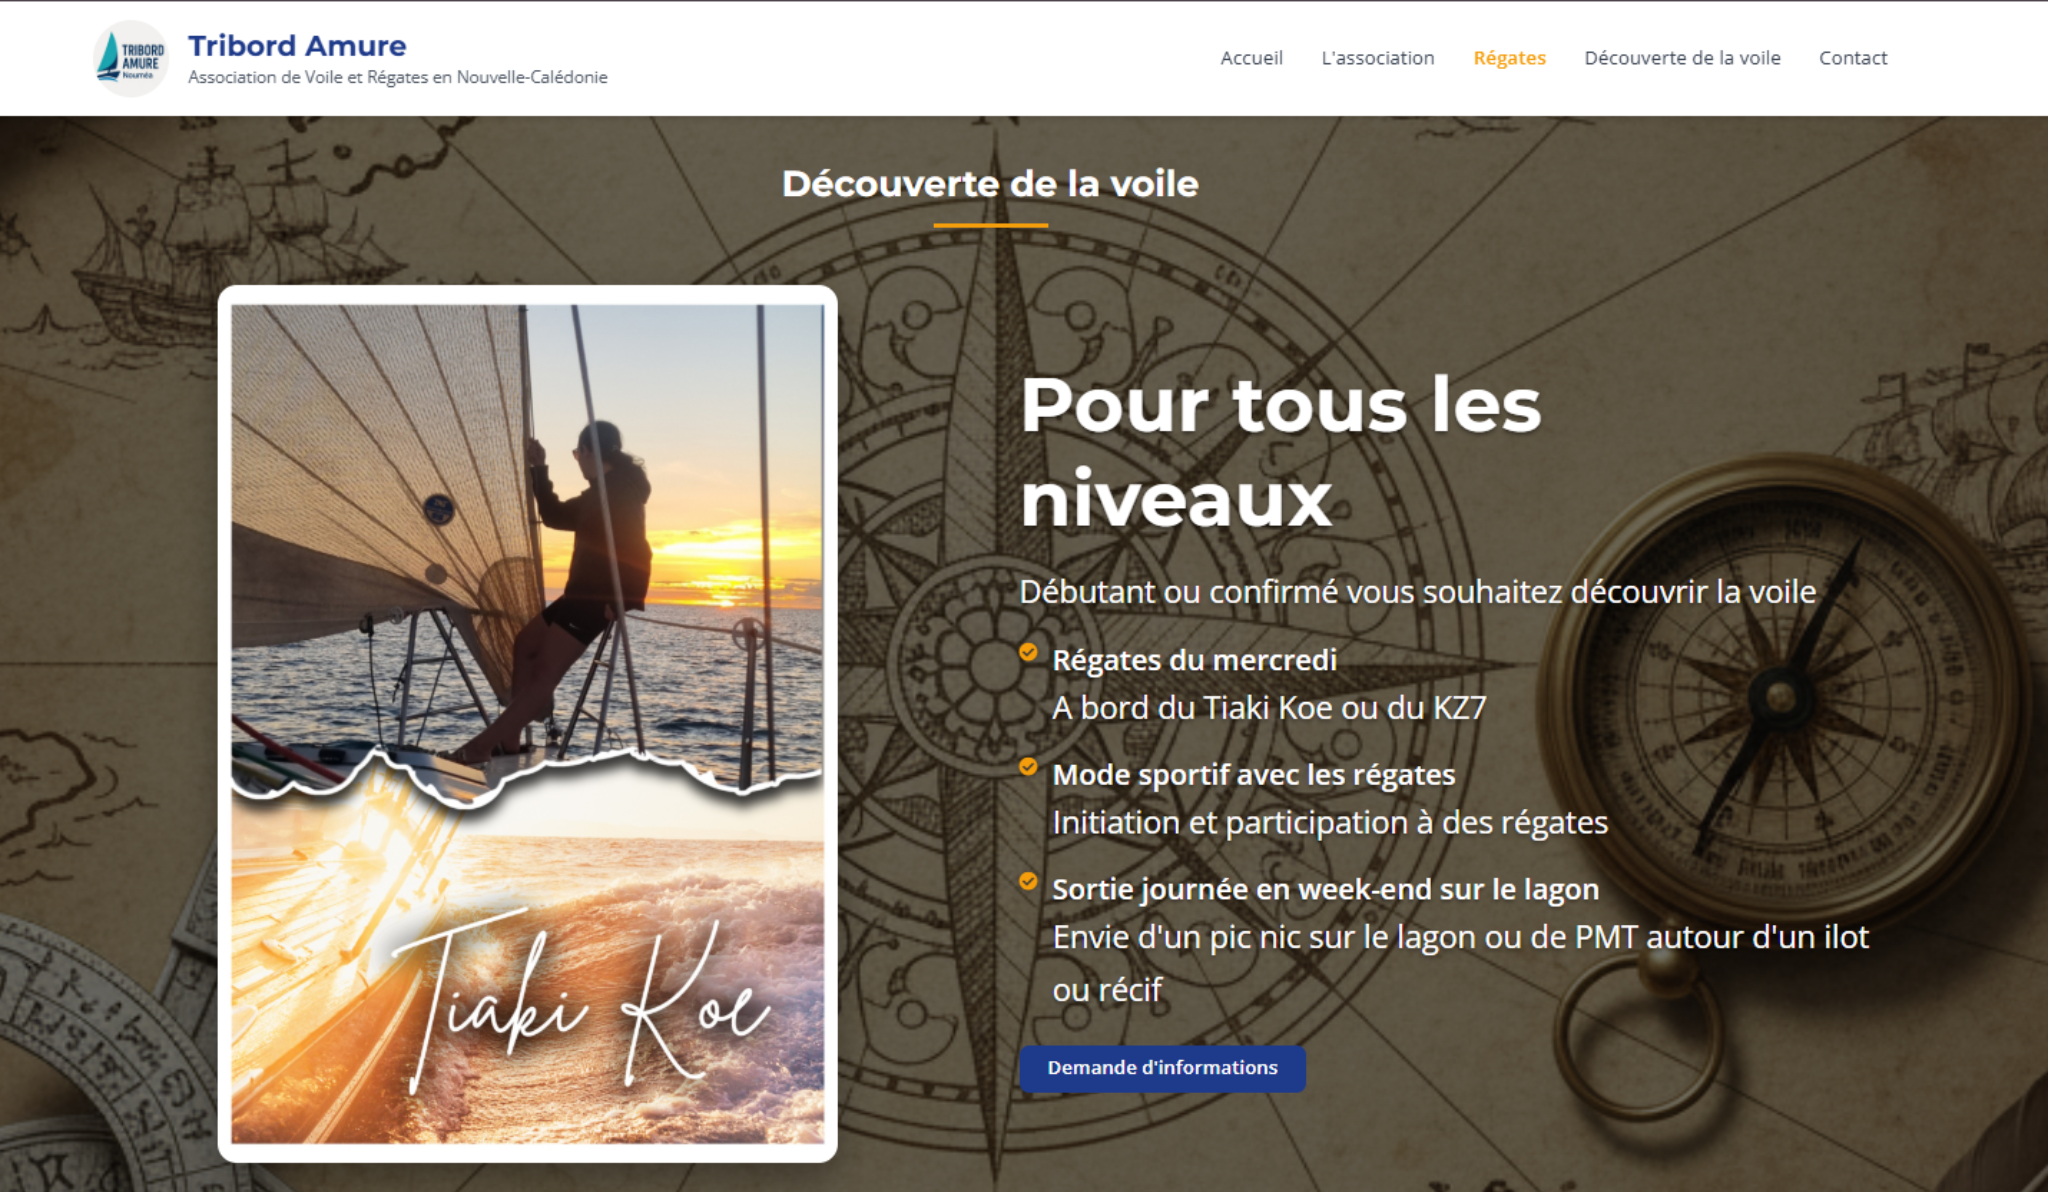Click the Tiaki Koe sailing photo card
This screenshot has width=2048, height=1192.
[528, 724]
